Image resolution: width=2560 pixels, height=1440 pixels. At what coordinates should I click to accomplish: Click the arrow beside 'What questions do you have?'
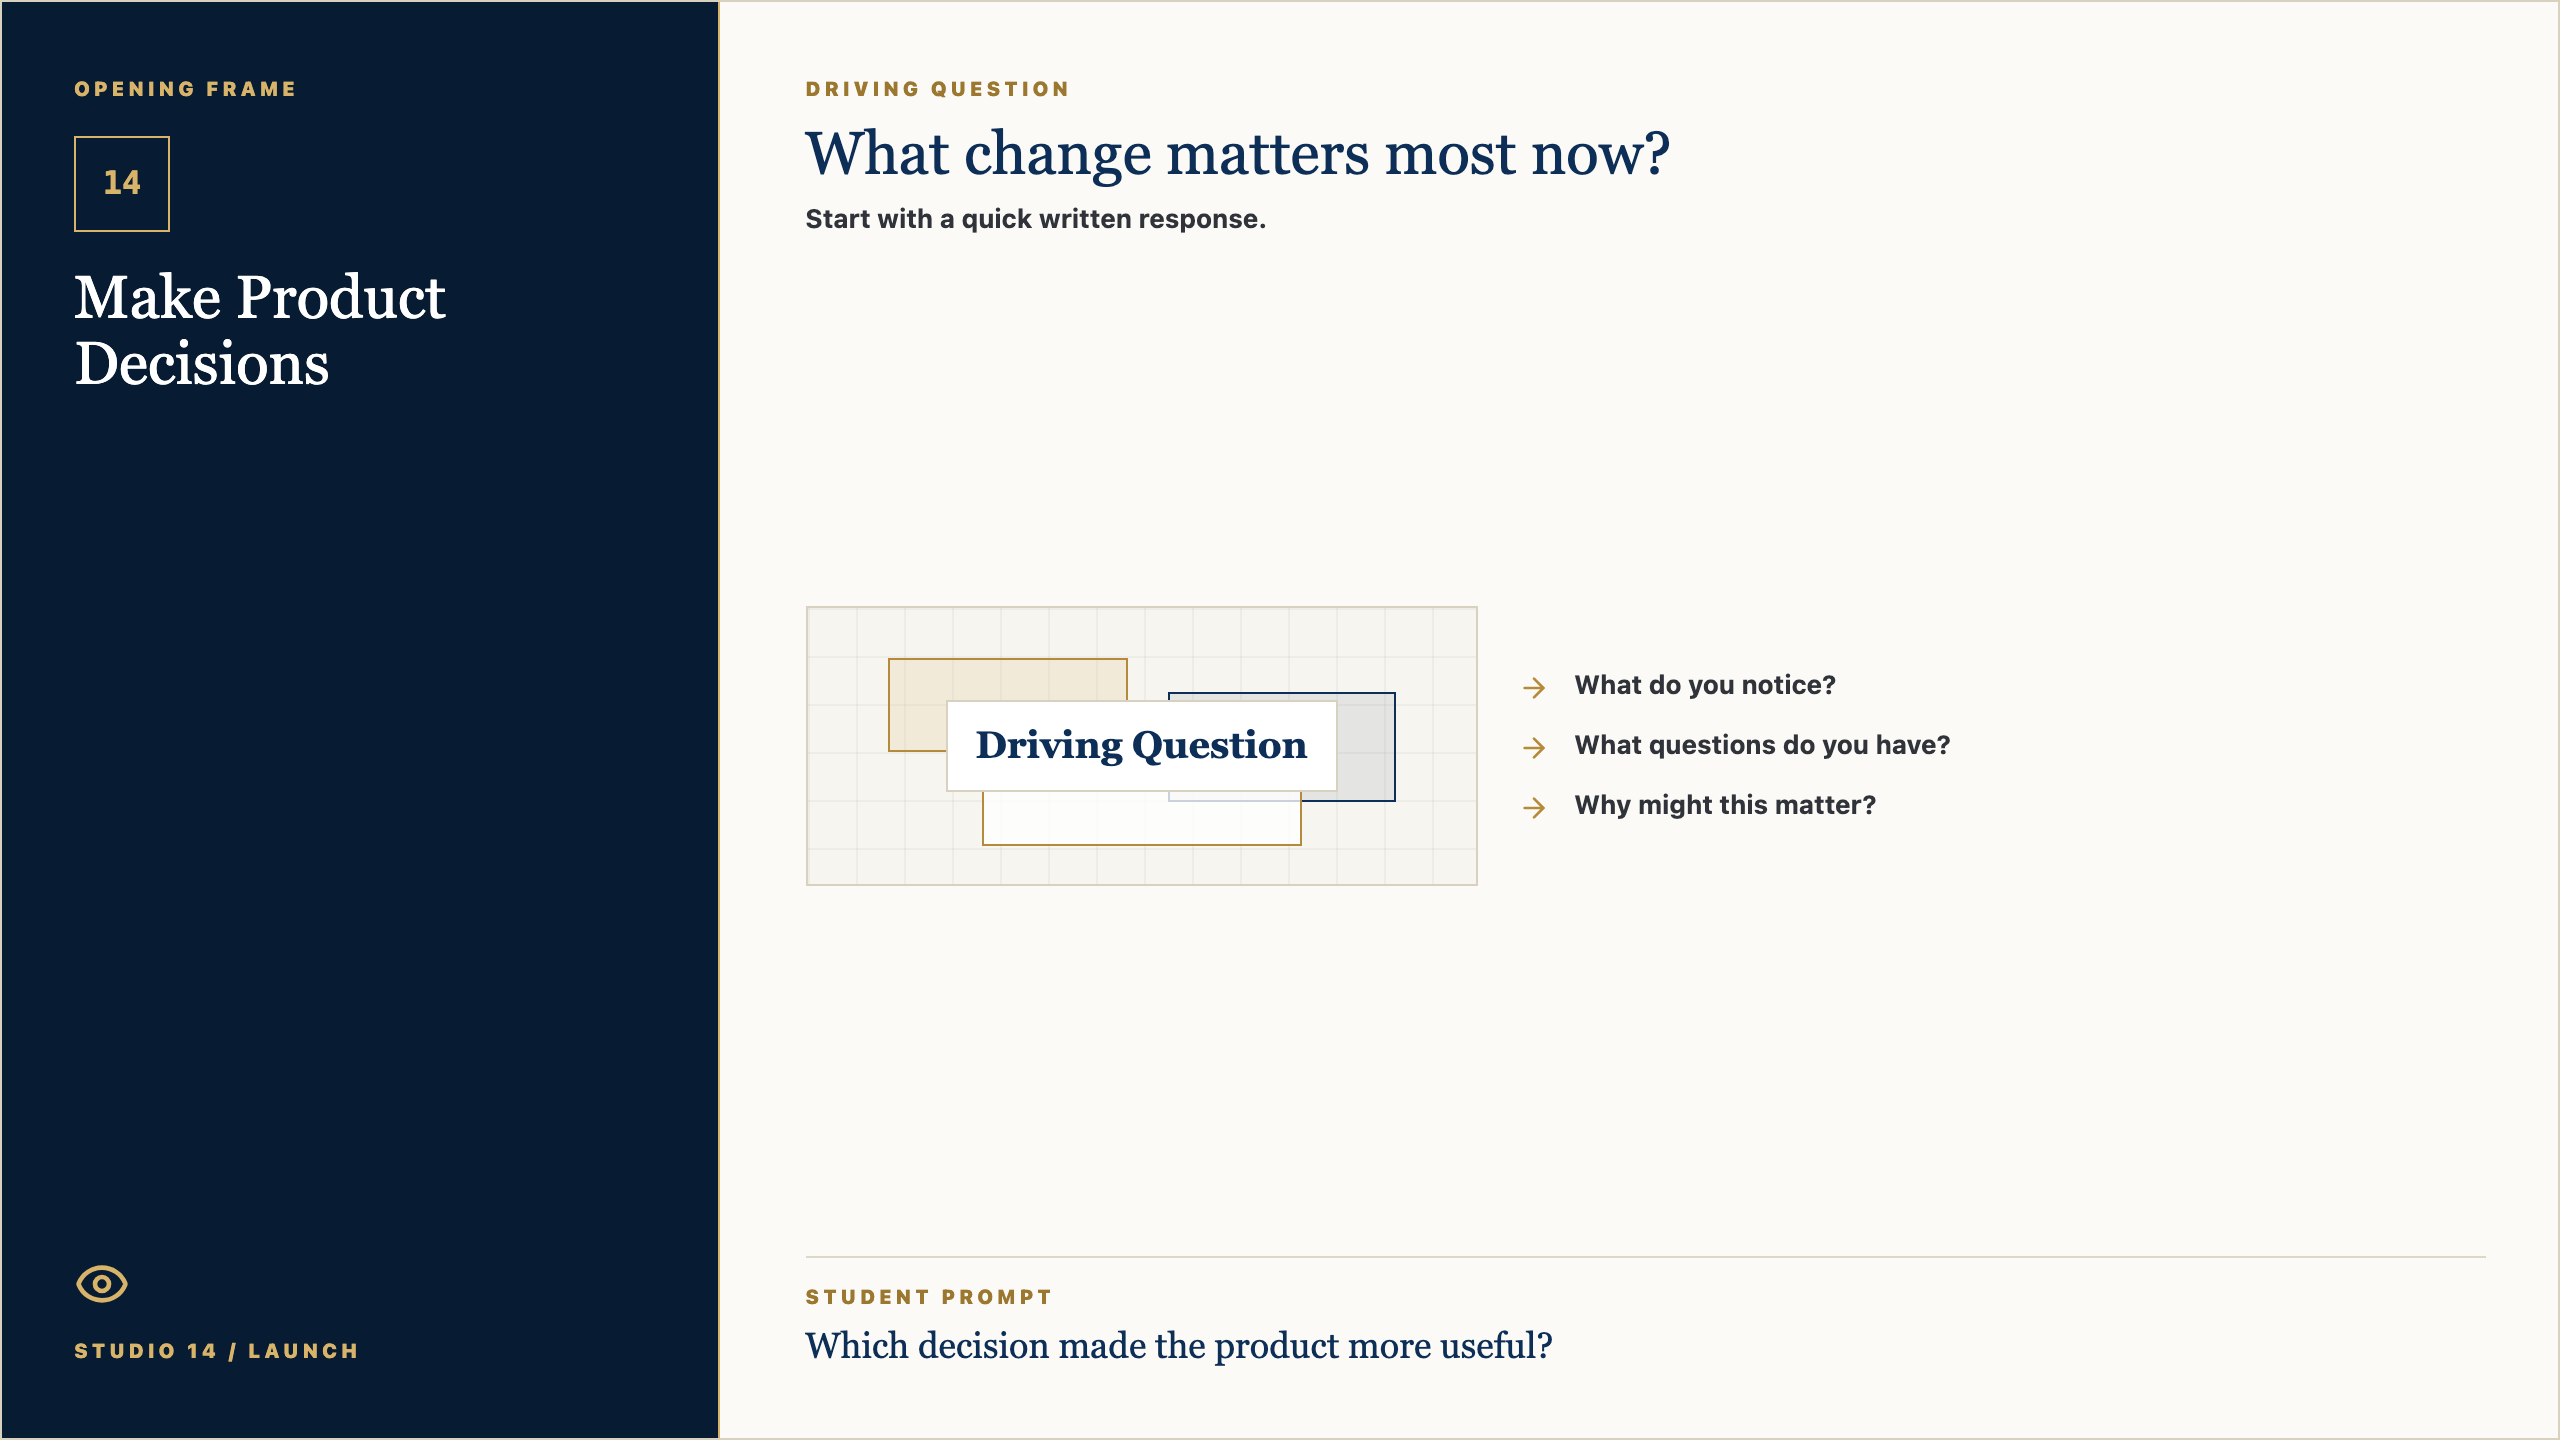[1534, 747]
